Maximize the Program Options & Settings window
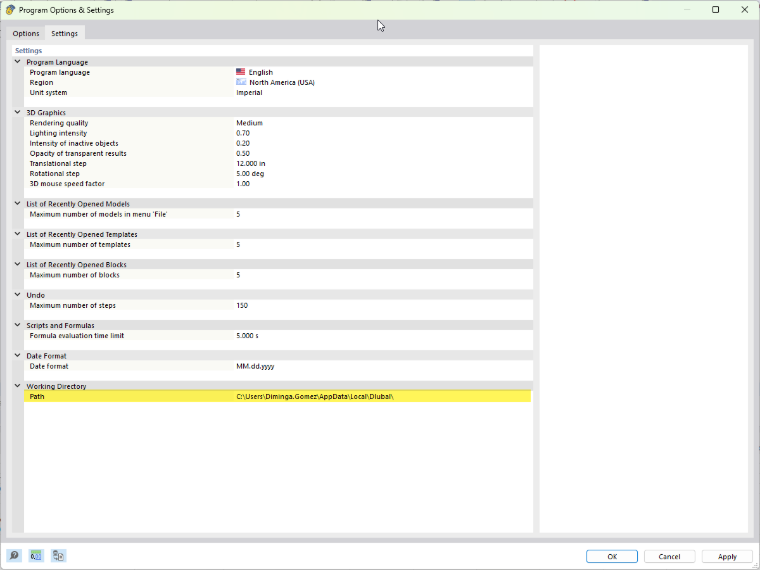The image size is (760, 570). coord(715,10)
